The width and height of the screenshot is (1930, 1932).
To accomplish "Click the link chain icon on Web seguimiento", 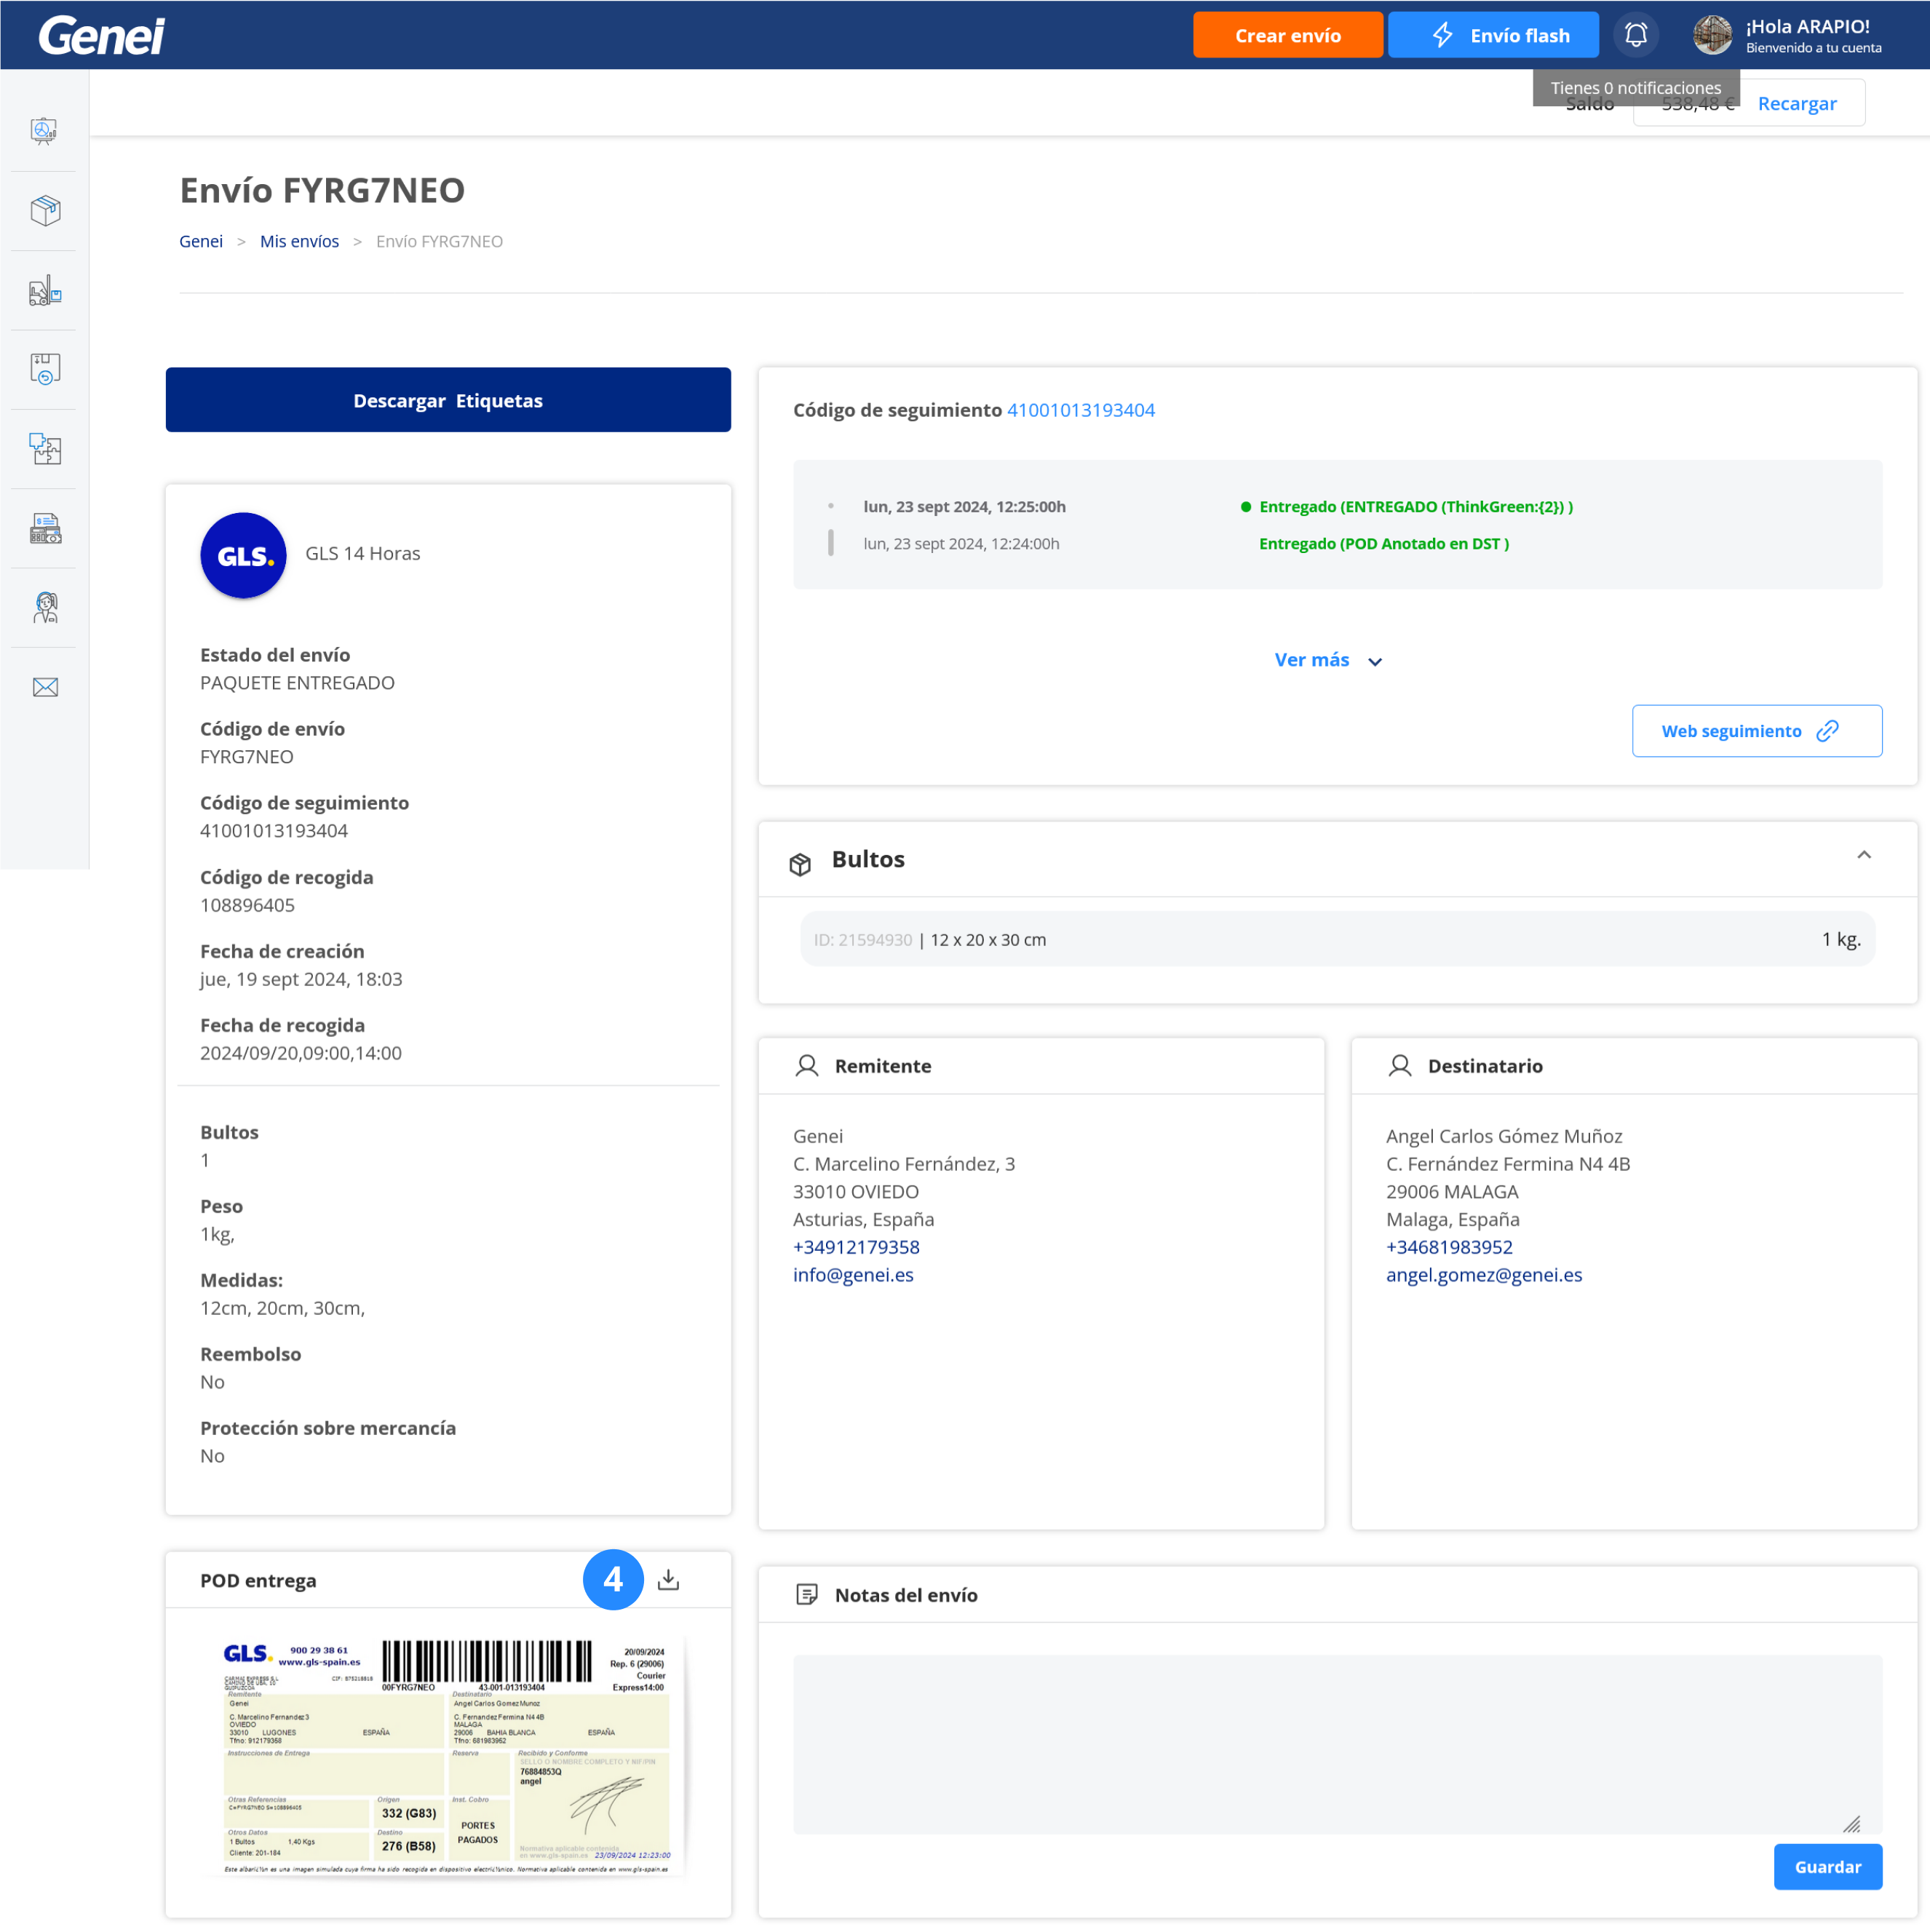I will [1828, 731].
